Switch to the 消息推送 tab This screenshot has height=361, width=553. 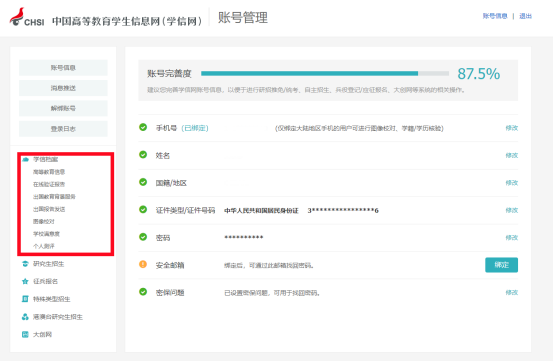pyautogui.click(x=63, y=88)
